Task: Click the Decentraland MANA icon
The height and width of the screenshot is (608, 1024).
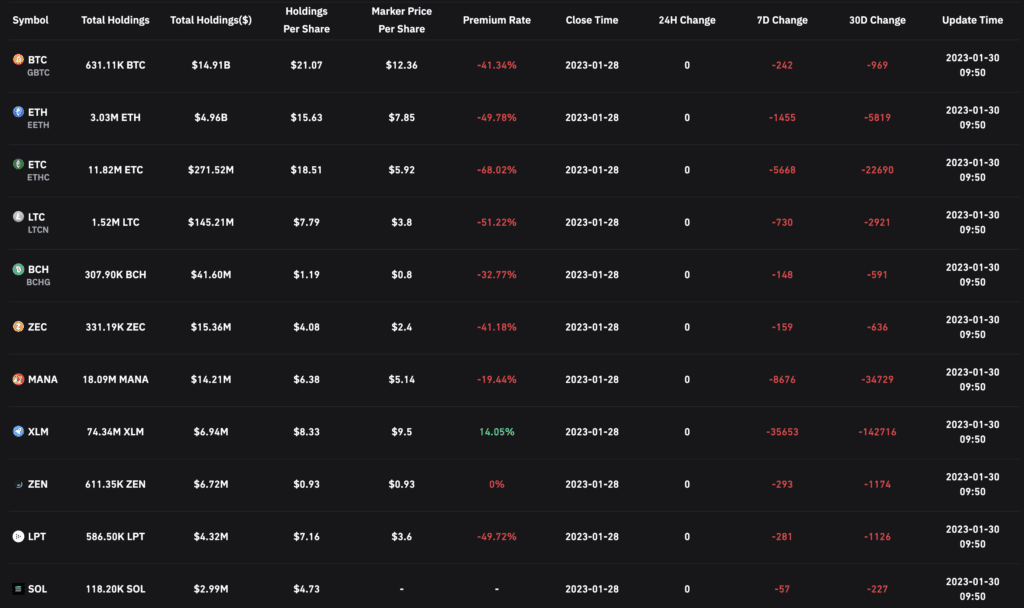Action: click(x=18, y=379)
